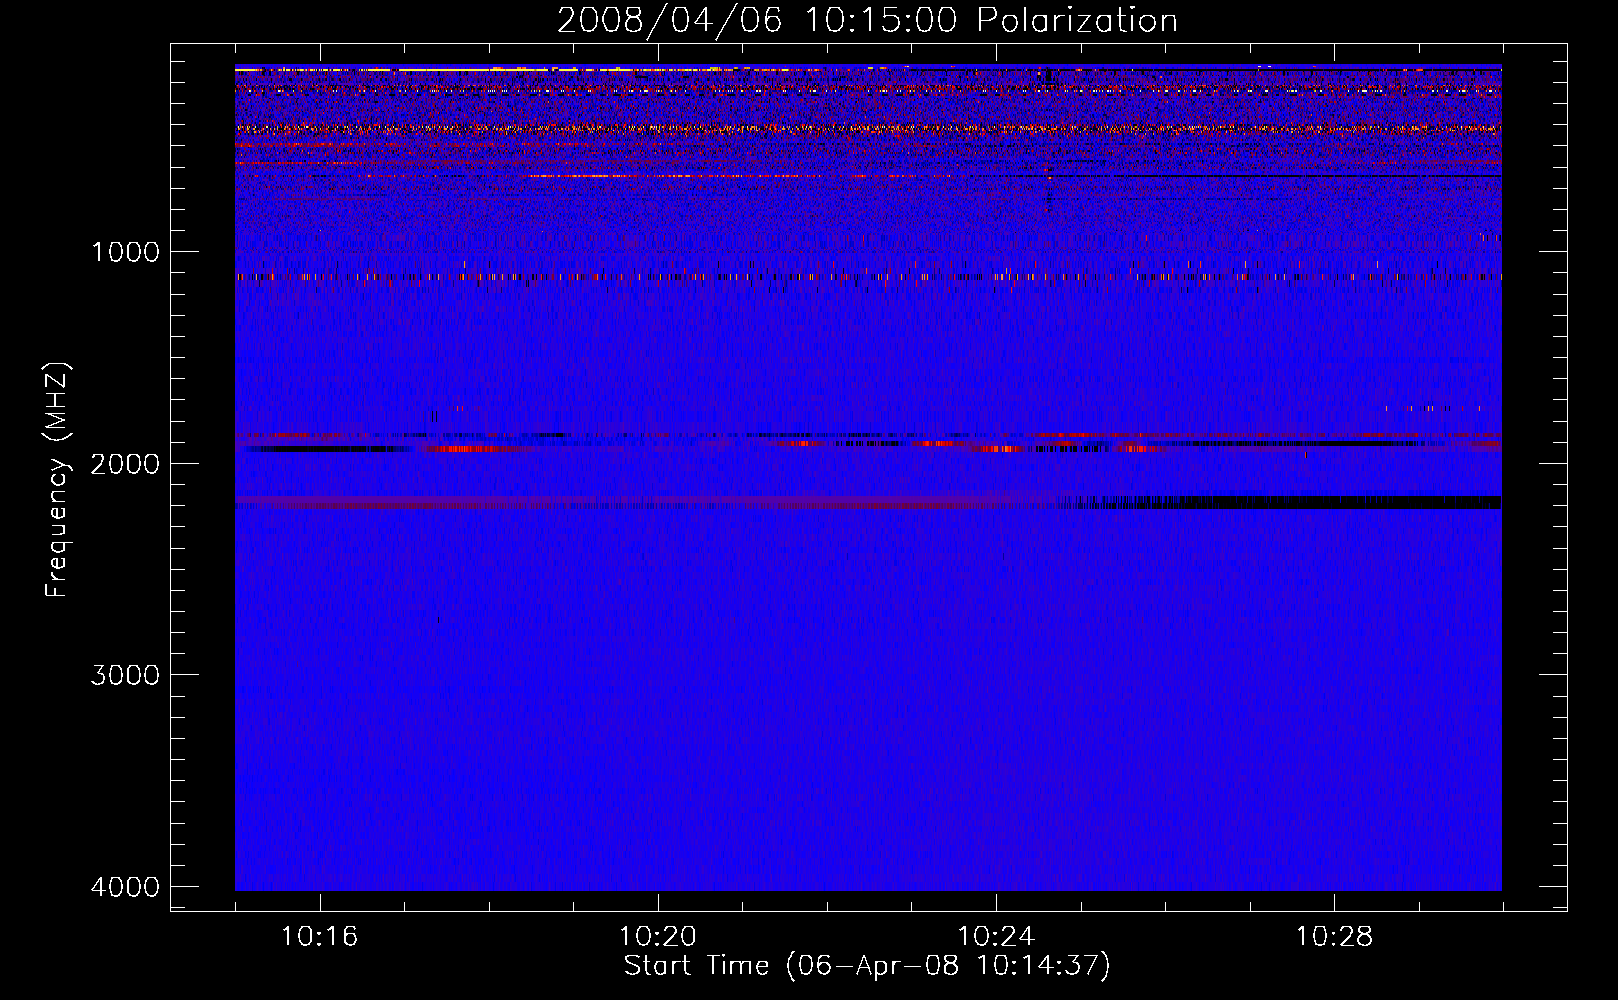Click the 4000 frequency tick label
This screenshot has width=1618, height=1000.
[125, 887]
